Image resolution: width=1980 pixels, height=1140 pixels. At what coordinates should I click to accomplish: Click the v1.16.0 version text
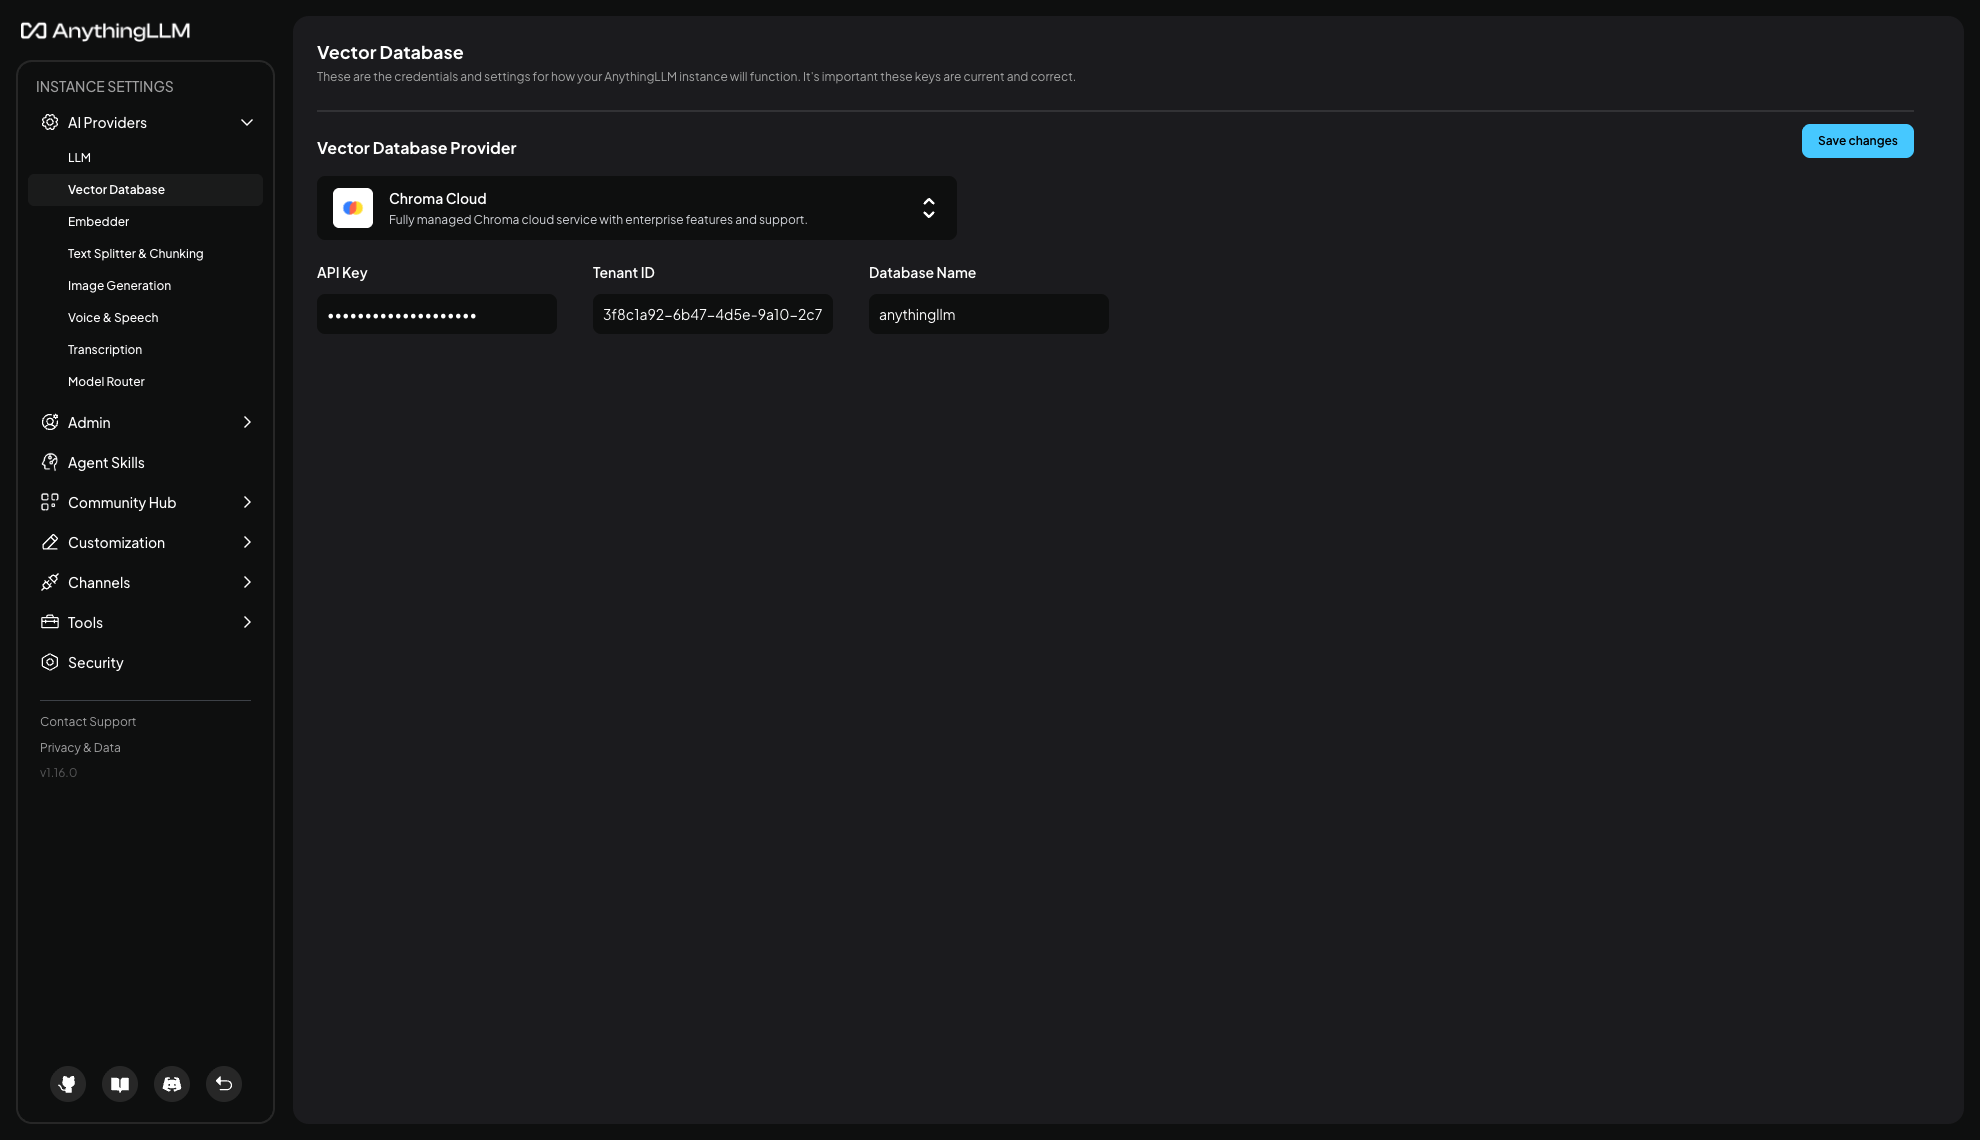pyautogui.click(x=58, y=773)
